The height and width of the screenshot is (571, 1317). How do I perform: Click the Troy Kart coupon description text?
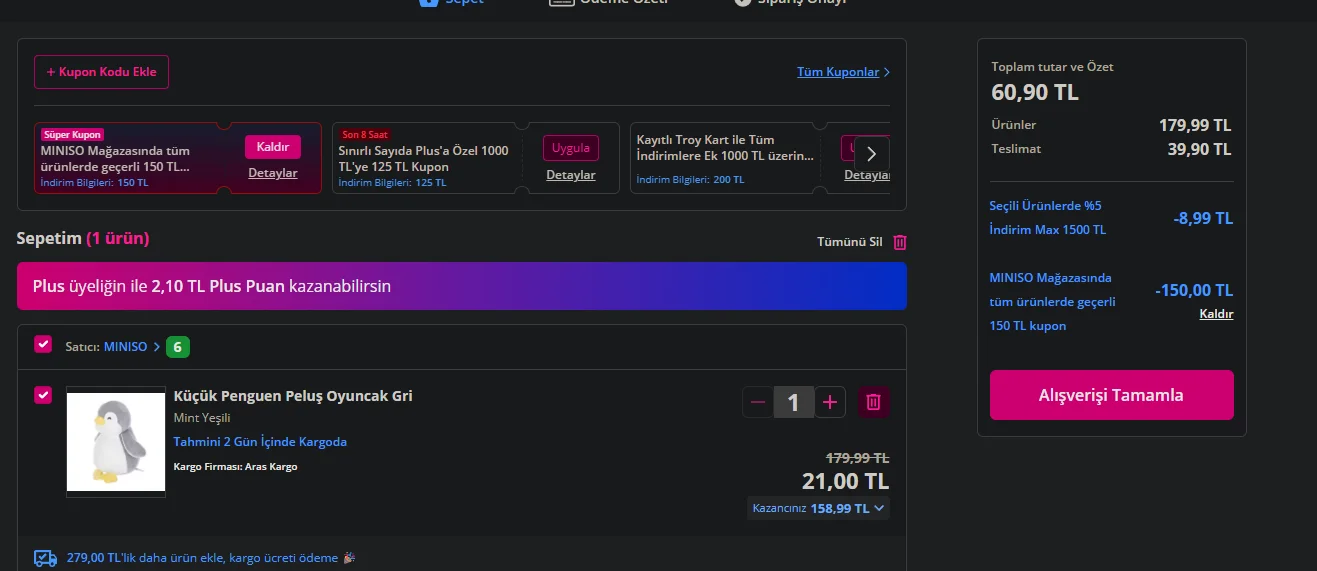[725, 148]
